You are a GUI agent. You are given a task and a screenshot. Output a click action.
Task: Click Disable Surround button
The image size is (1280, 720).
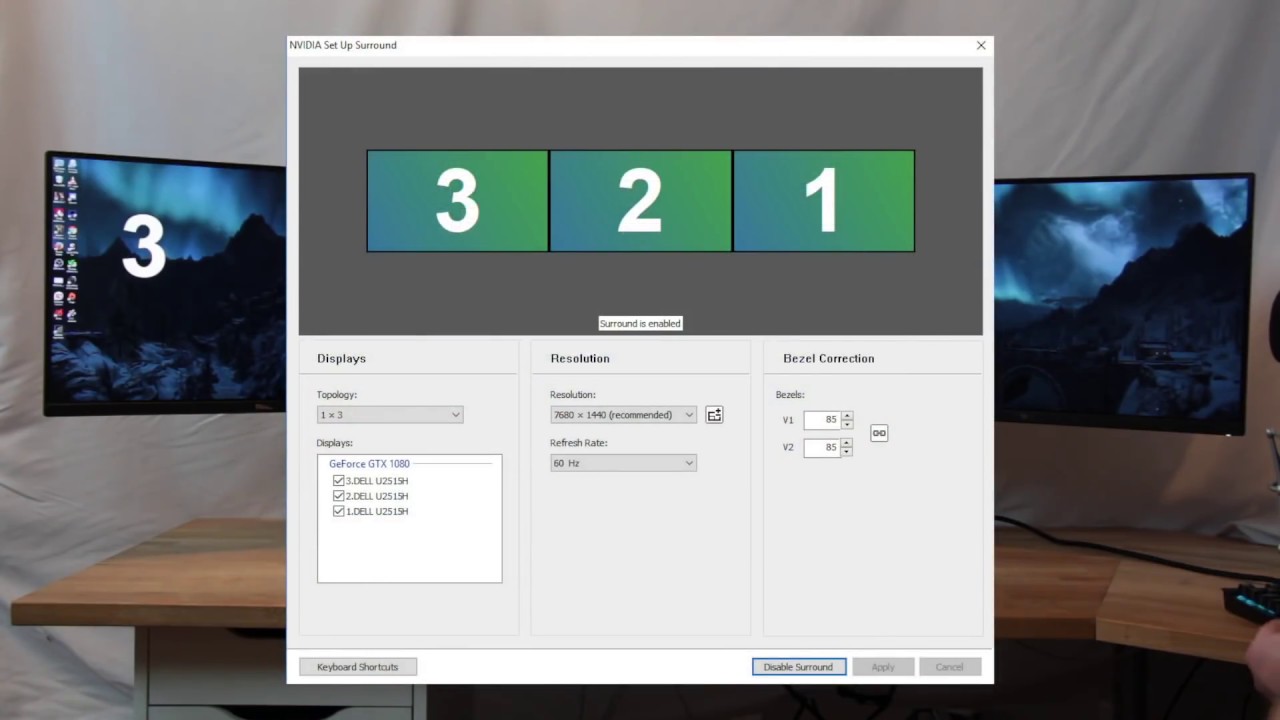pos(799,667)
